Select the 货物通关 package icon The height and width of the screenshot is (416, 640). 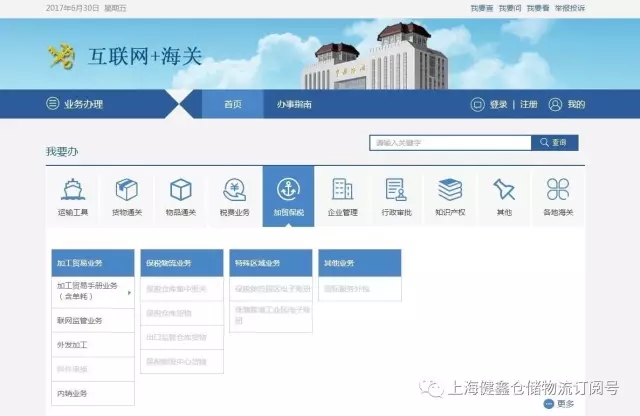127,189
